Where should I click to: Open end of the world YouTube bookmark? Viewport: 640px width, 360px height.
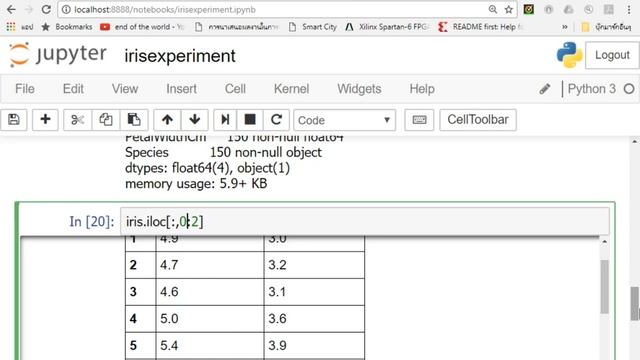click(143, 27)
